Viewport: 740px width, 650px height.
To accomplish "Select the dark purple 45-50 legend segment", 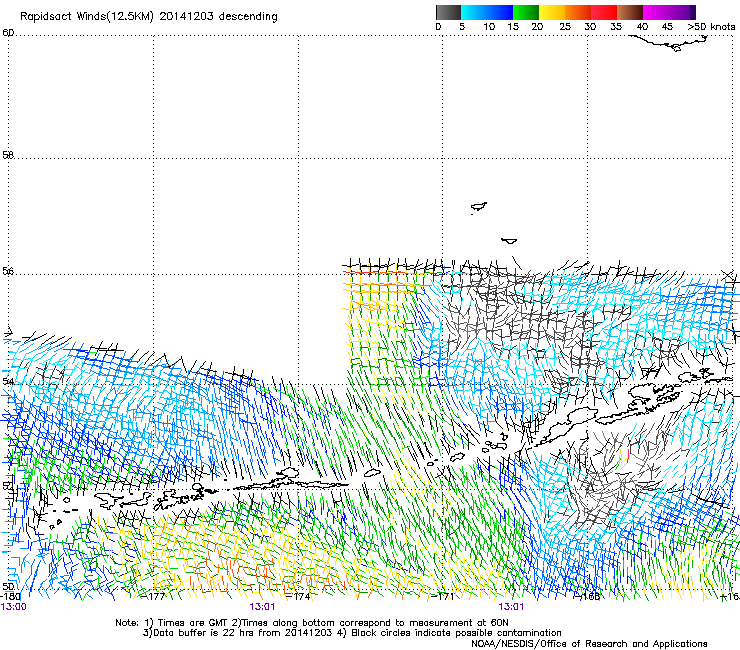I will point(682,12).
